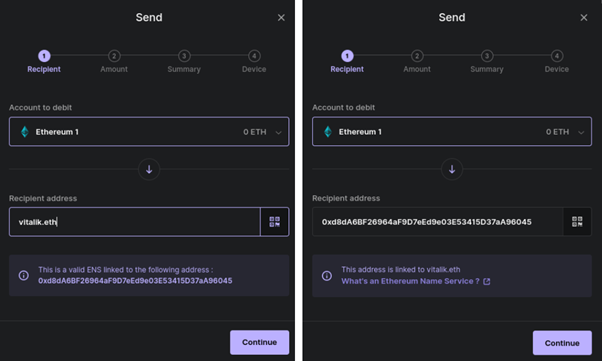Click info icon beside vitalik.eth linked message
The image size is (602, 362).
pyautogui.click(x=327, y=275)
